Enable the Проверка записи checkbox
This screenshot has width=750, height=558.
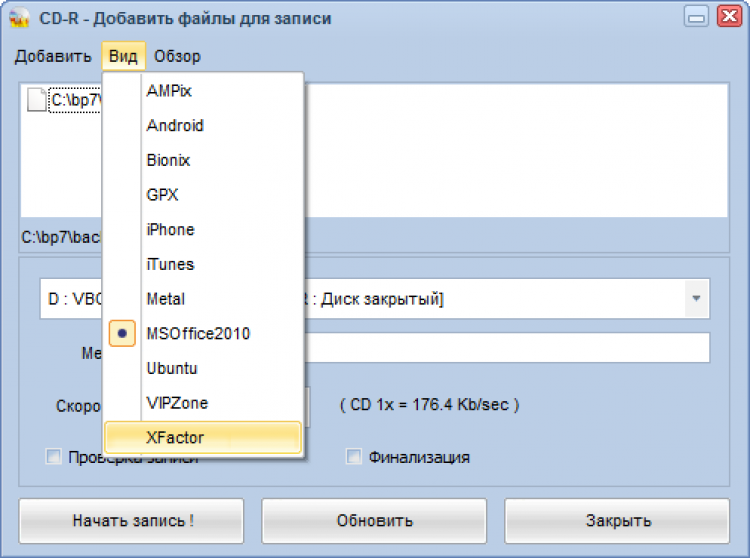coord(54,457)
